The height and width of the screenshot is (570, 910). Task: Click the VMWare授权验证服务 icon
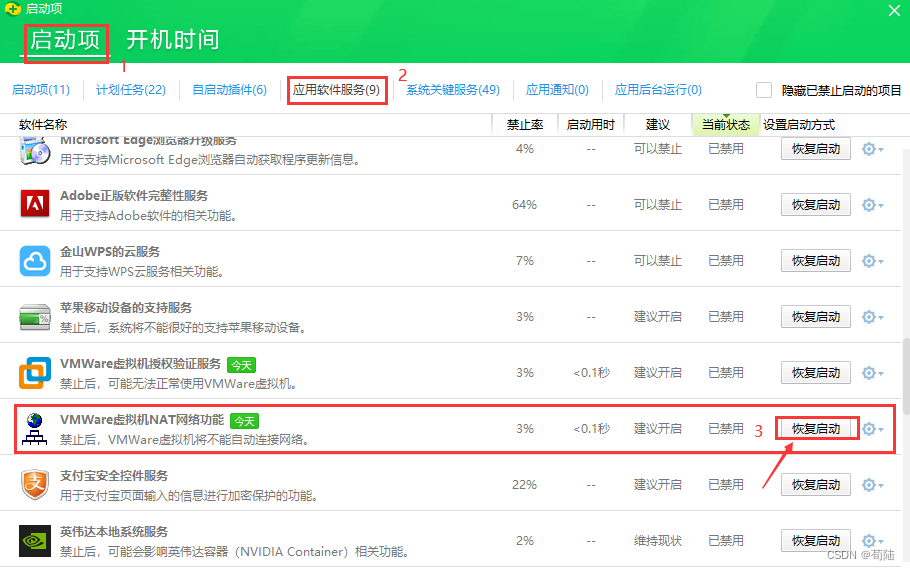(x=35, y=373)
